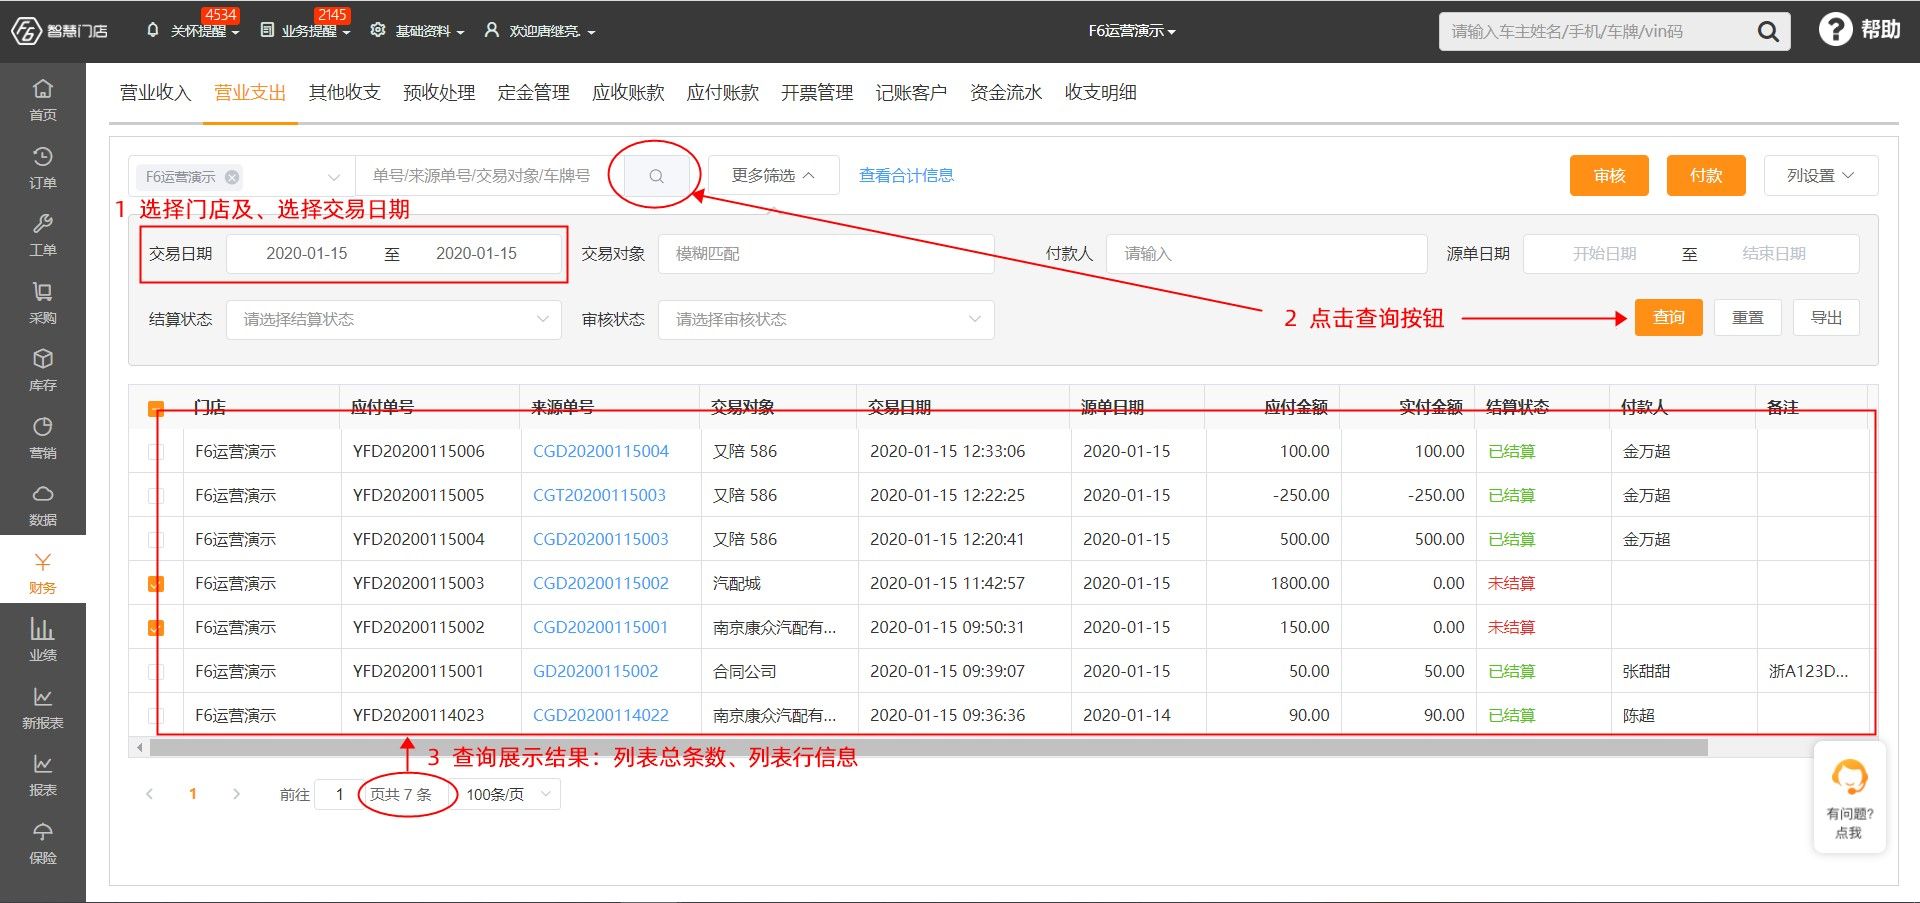Open the 首页 home sidebar icon
This screenshot has height=903, width=1920.
(x=43, y=98)
